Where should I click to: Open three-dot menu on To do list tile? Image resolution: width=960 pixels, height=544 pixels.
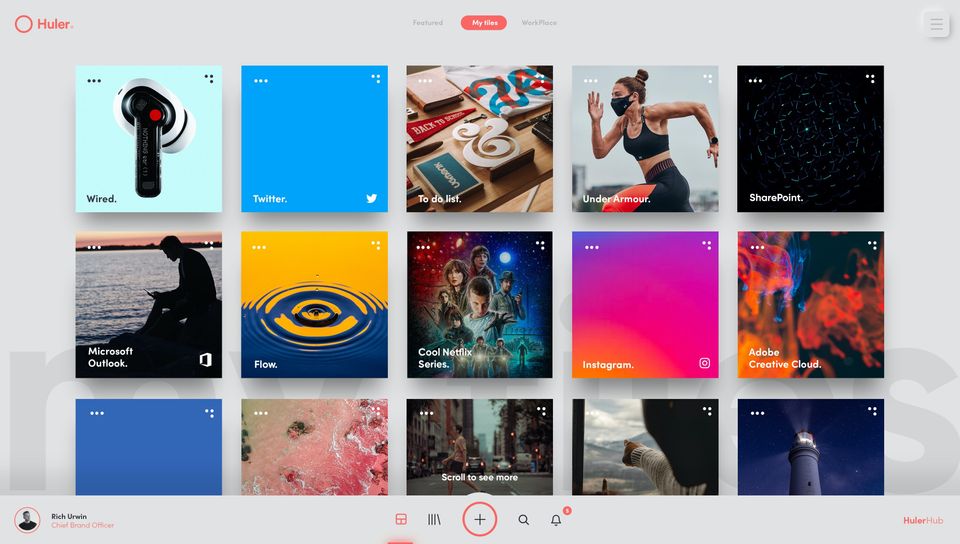425,81
